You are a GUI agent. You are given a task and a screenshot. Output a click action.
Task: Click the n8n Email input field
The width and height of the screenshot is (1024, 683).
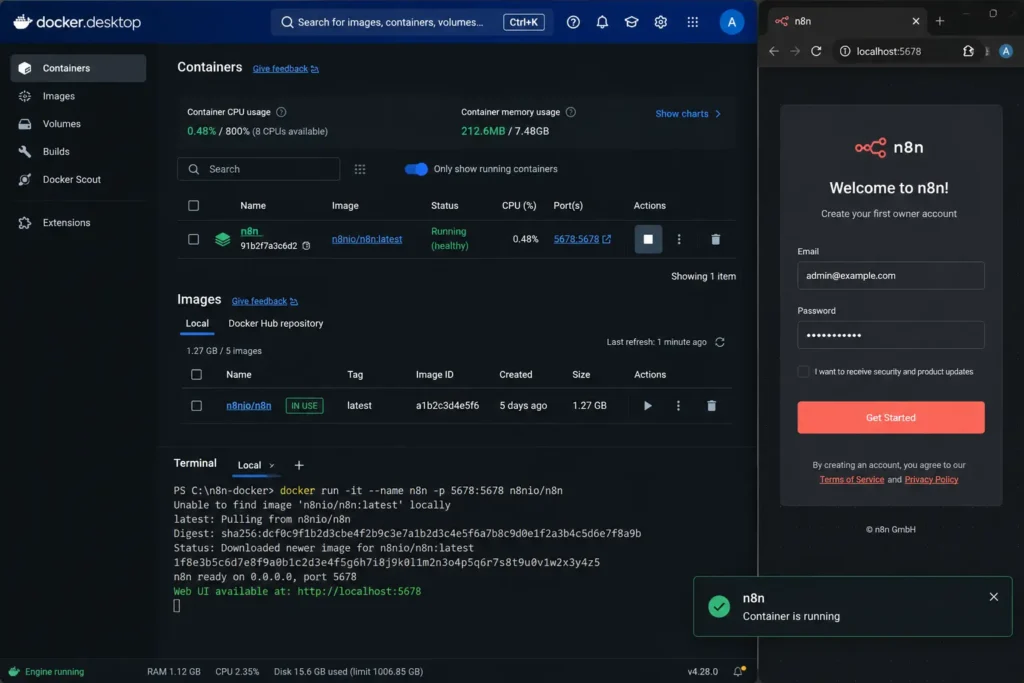[x=890, y=276]
